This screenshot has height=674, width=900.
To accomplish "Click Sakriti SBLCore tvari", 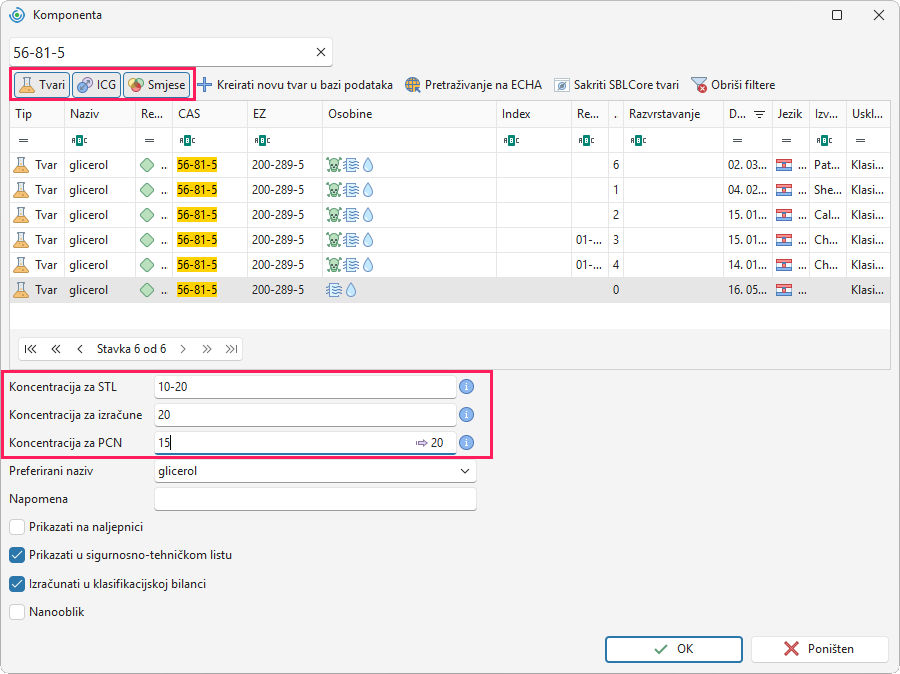I will [x=616, y=85].
